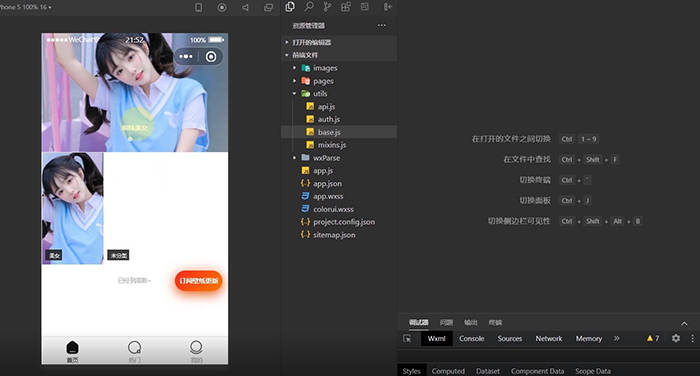The image size is (700, 376).
Task: Switch to Scope Data sub-tab
Action: [x=592, y=371]
